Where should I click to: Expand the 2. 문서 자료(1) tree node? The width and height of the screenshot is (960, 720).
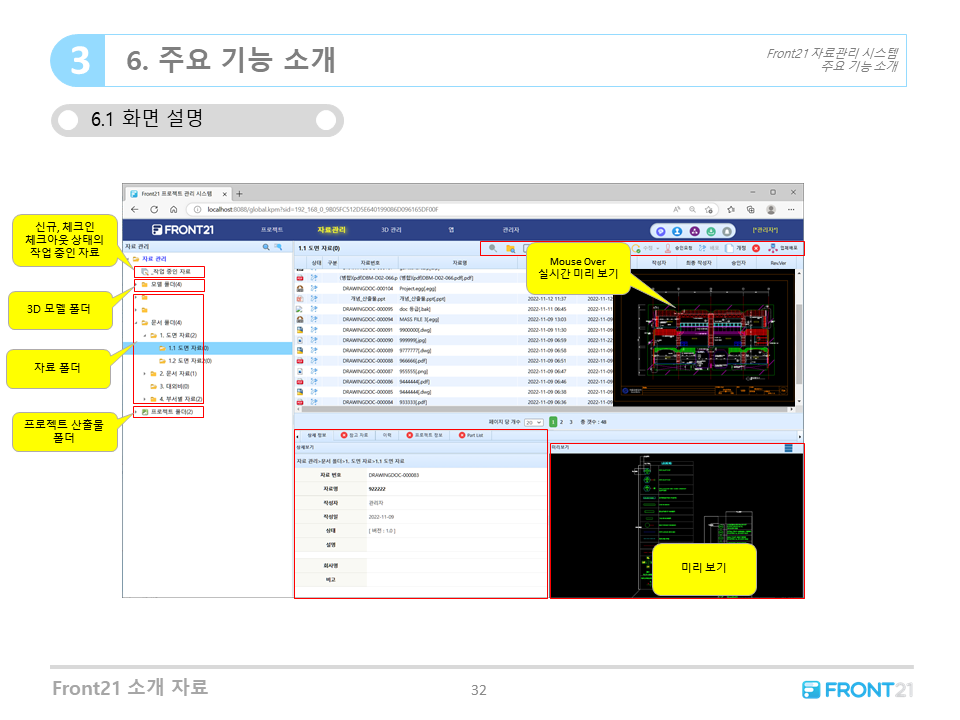[x=145, y=373]
